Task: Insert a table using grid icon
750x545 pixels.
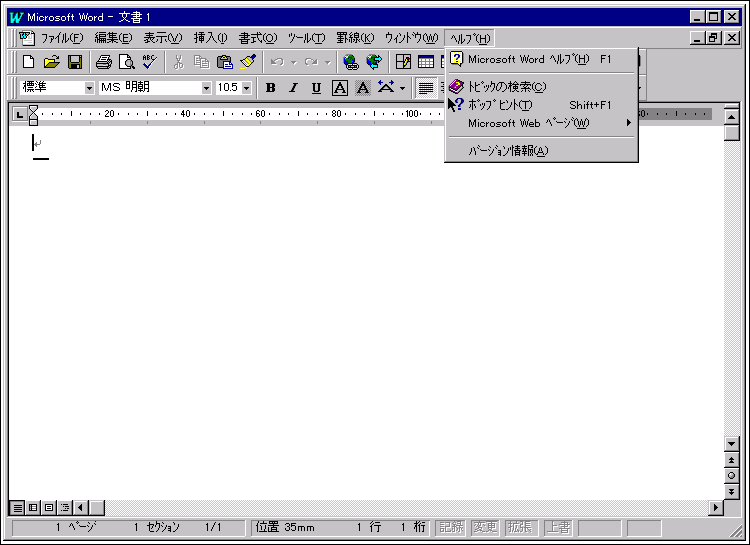Action: [x=426, y=62]
